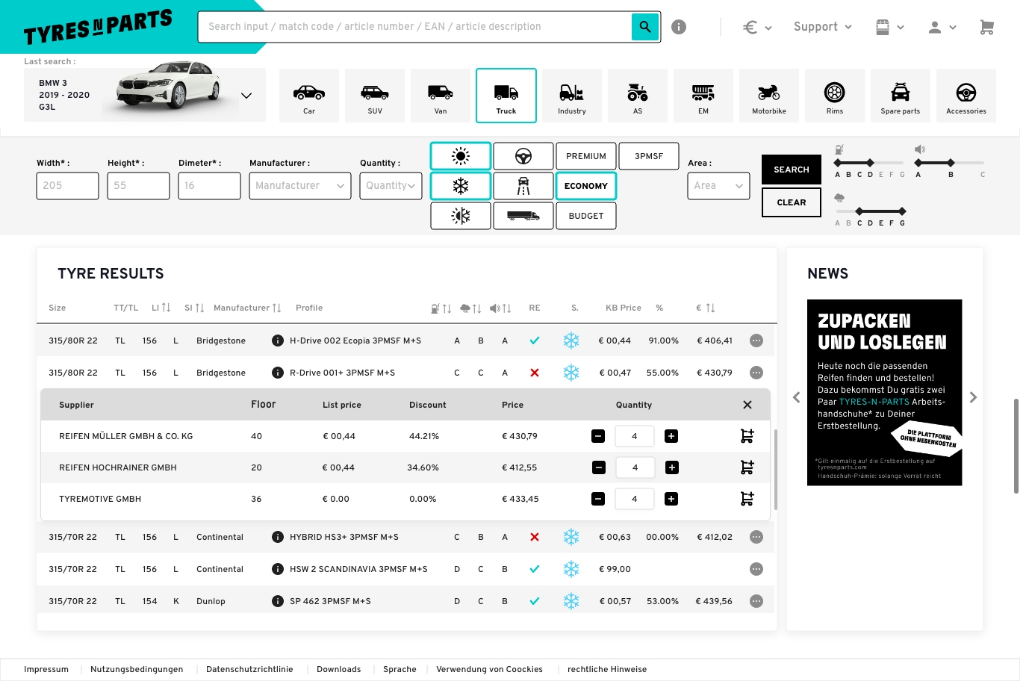Viewport: 1020px width, 681px height.
Task: Toggle the summer tyre sun filter
Action: coord(461,156)
